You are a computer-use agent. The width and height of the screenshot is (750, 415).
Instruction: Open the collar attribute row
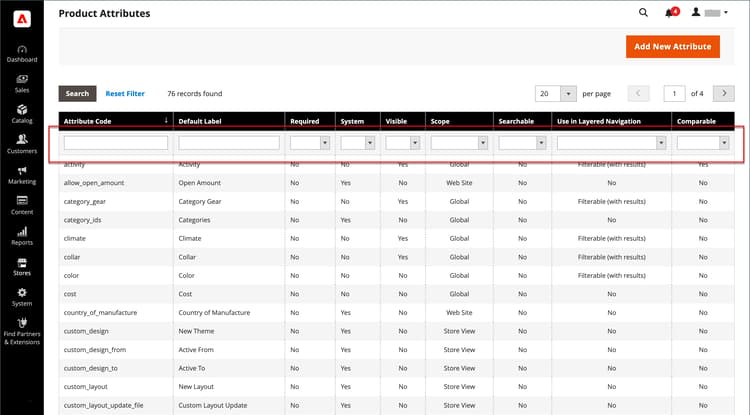point(397,257)
